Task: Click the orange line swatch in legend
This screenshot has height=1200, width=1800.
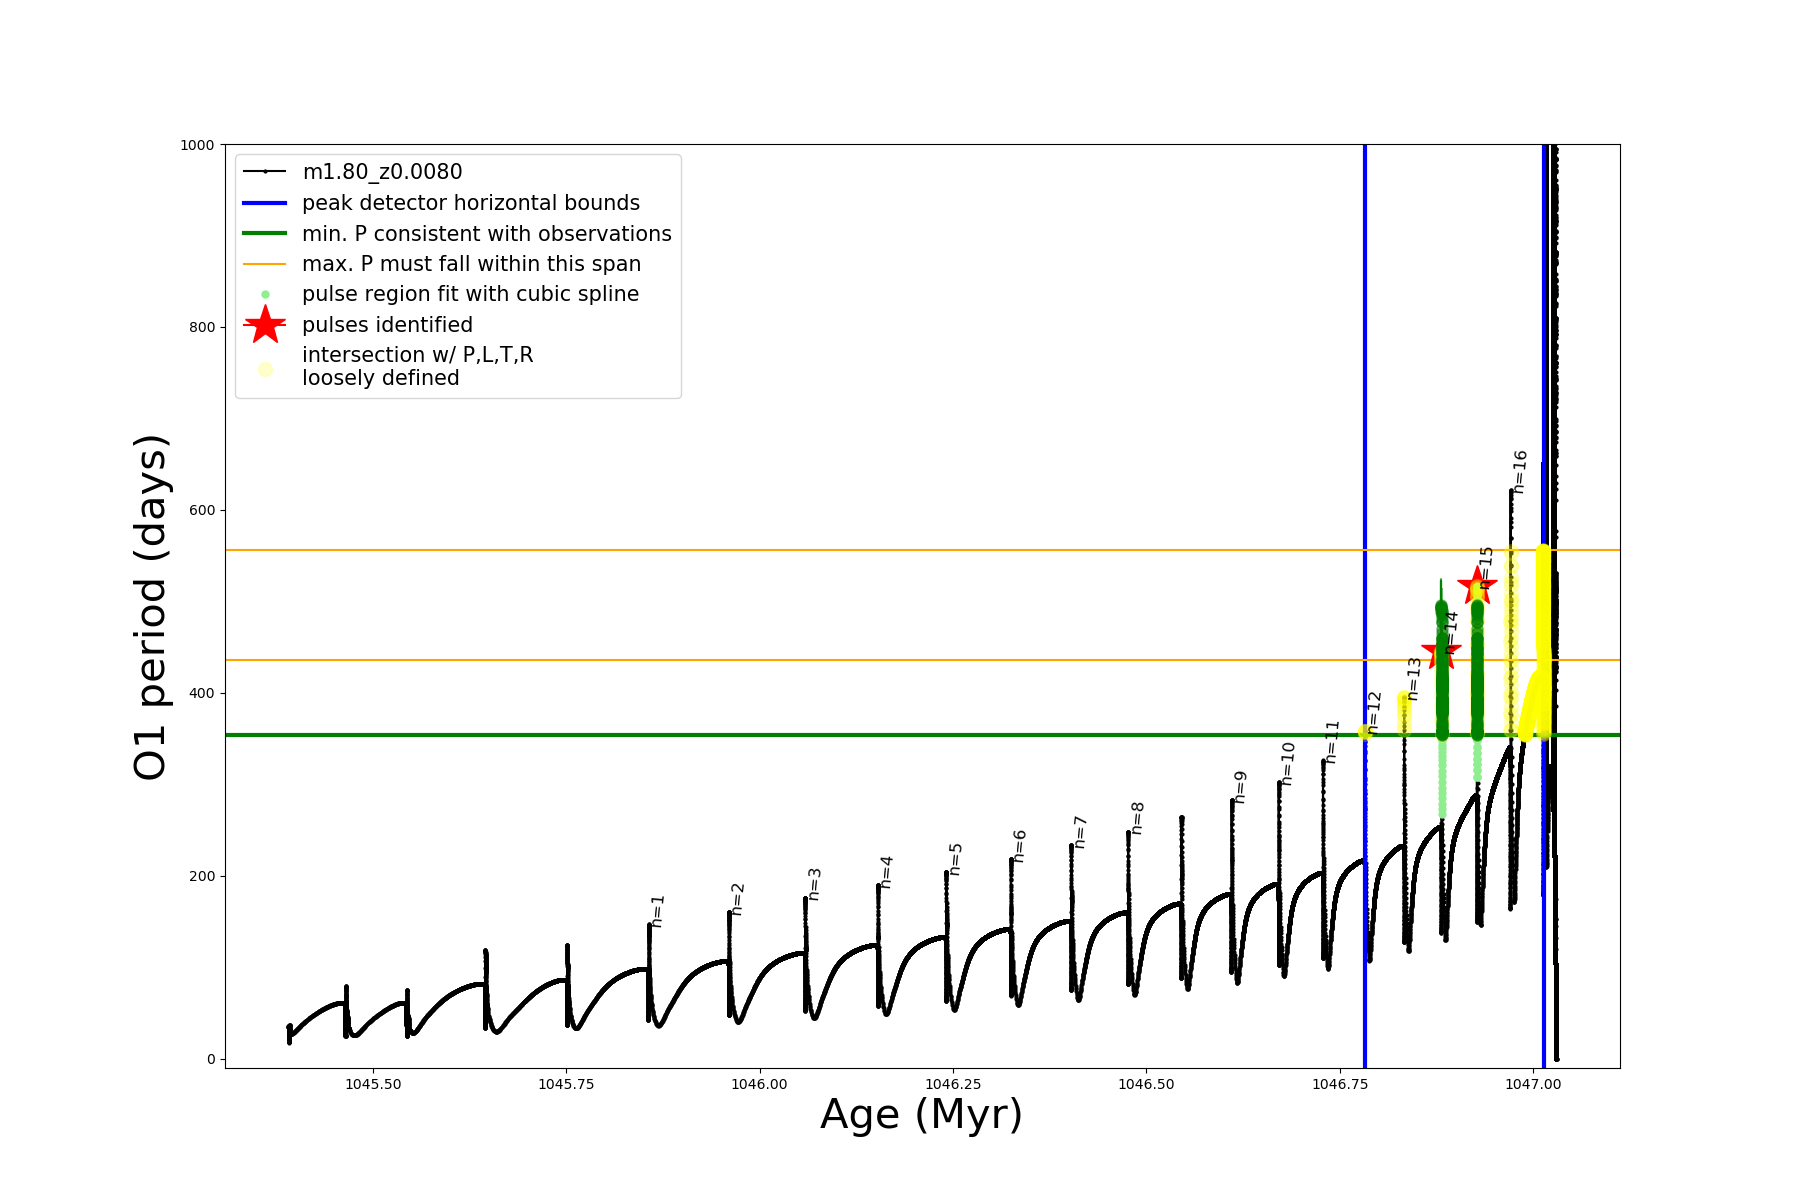Action: point(265,264)
